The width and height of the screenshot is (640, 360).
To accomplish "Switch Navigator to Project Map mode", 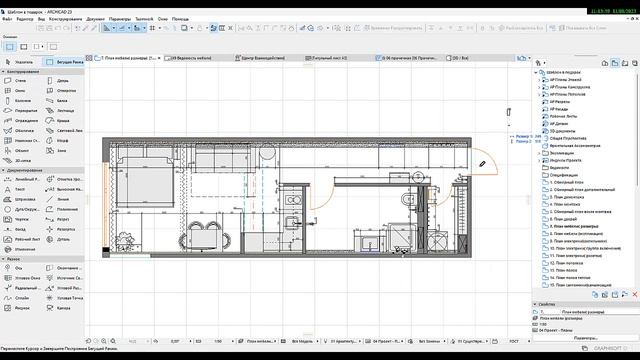I will [x=605, y=63].
